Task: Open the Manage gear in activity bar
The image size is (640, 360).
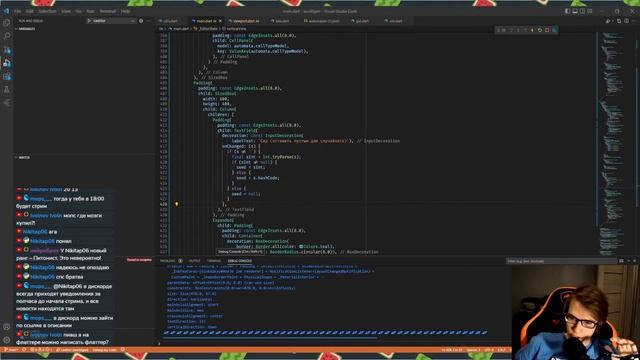Action: coord(7,340)
